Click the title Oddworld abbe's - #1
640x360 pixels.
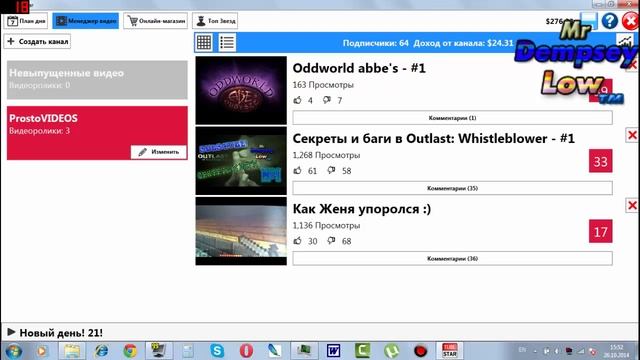359,68
